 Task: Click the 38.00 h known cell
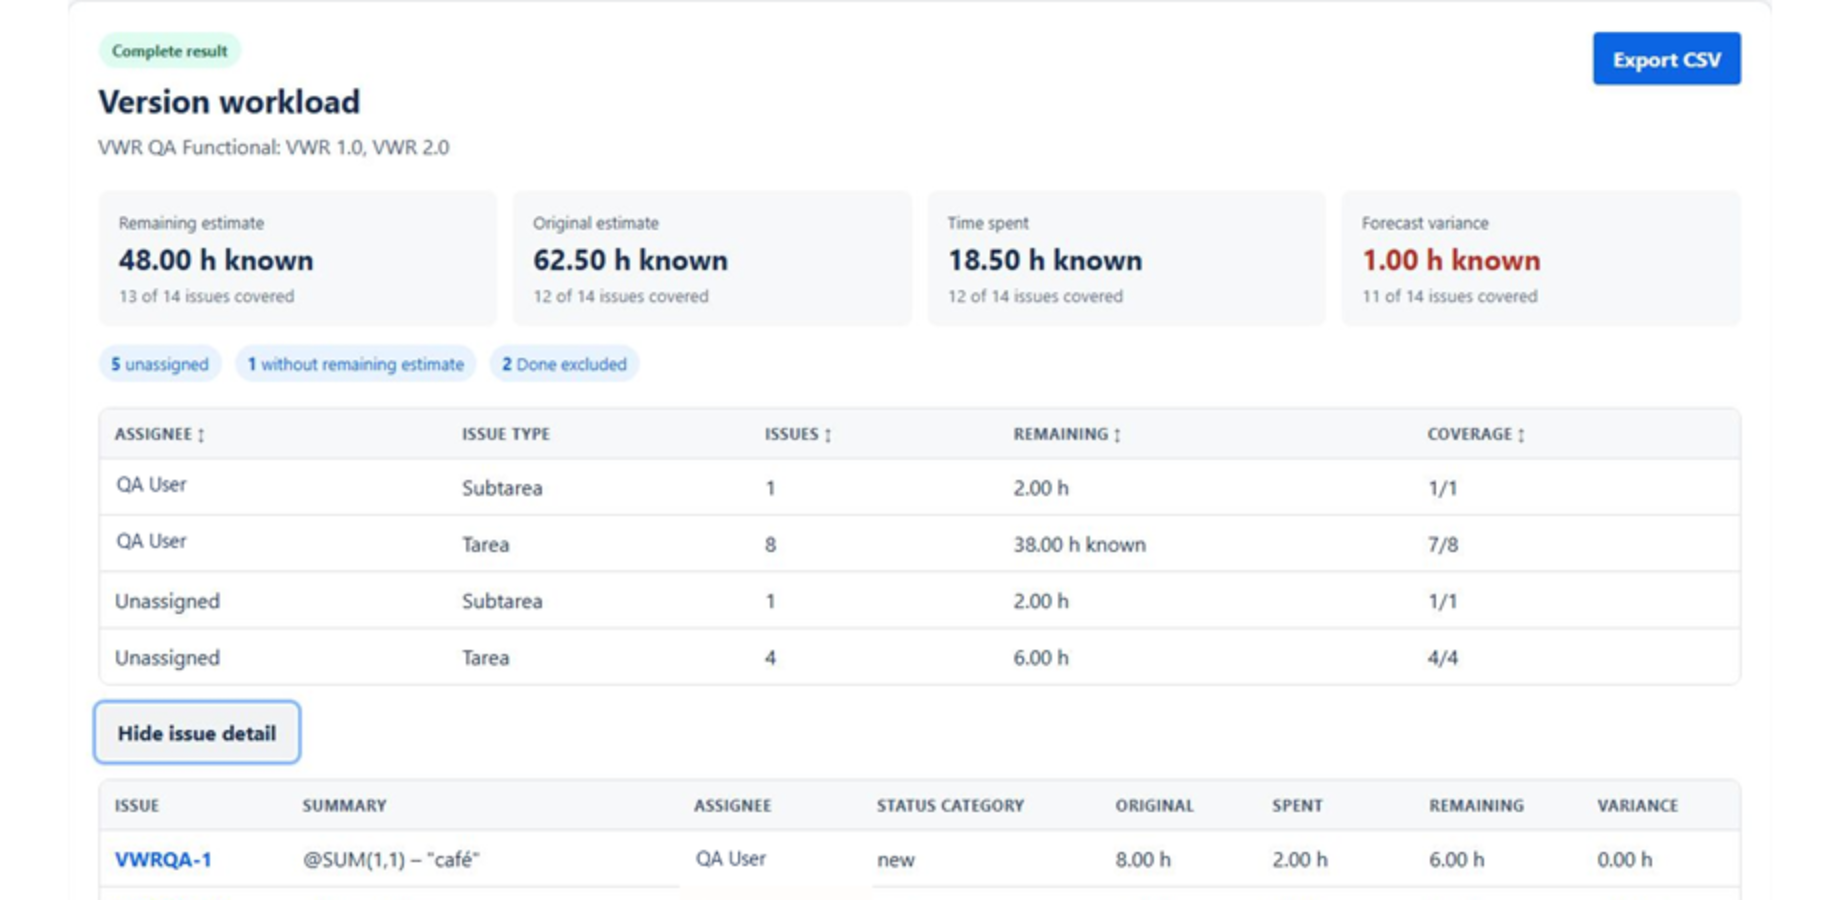pyautogui.click(x=1080, y=544)
